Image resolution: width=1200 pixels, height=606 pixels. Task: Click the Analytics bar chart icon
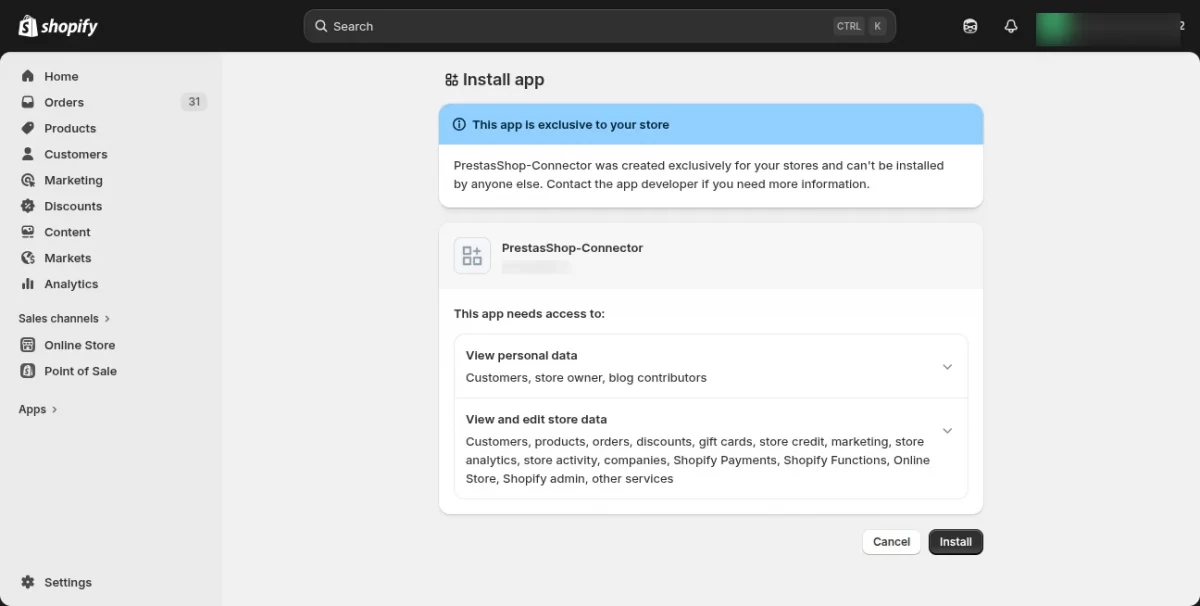[x=28, y=284]
